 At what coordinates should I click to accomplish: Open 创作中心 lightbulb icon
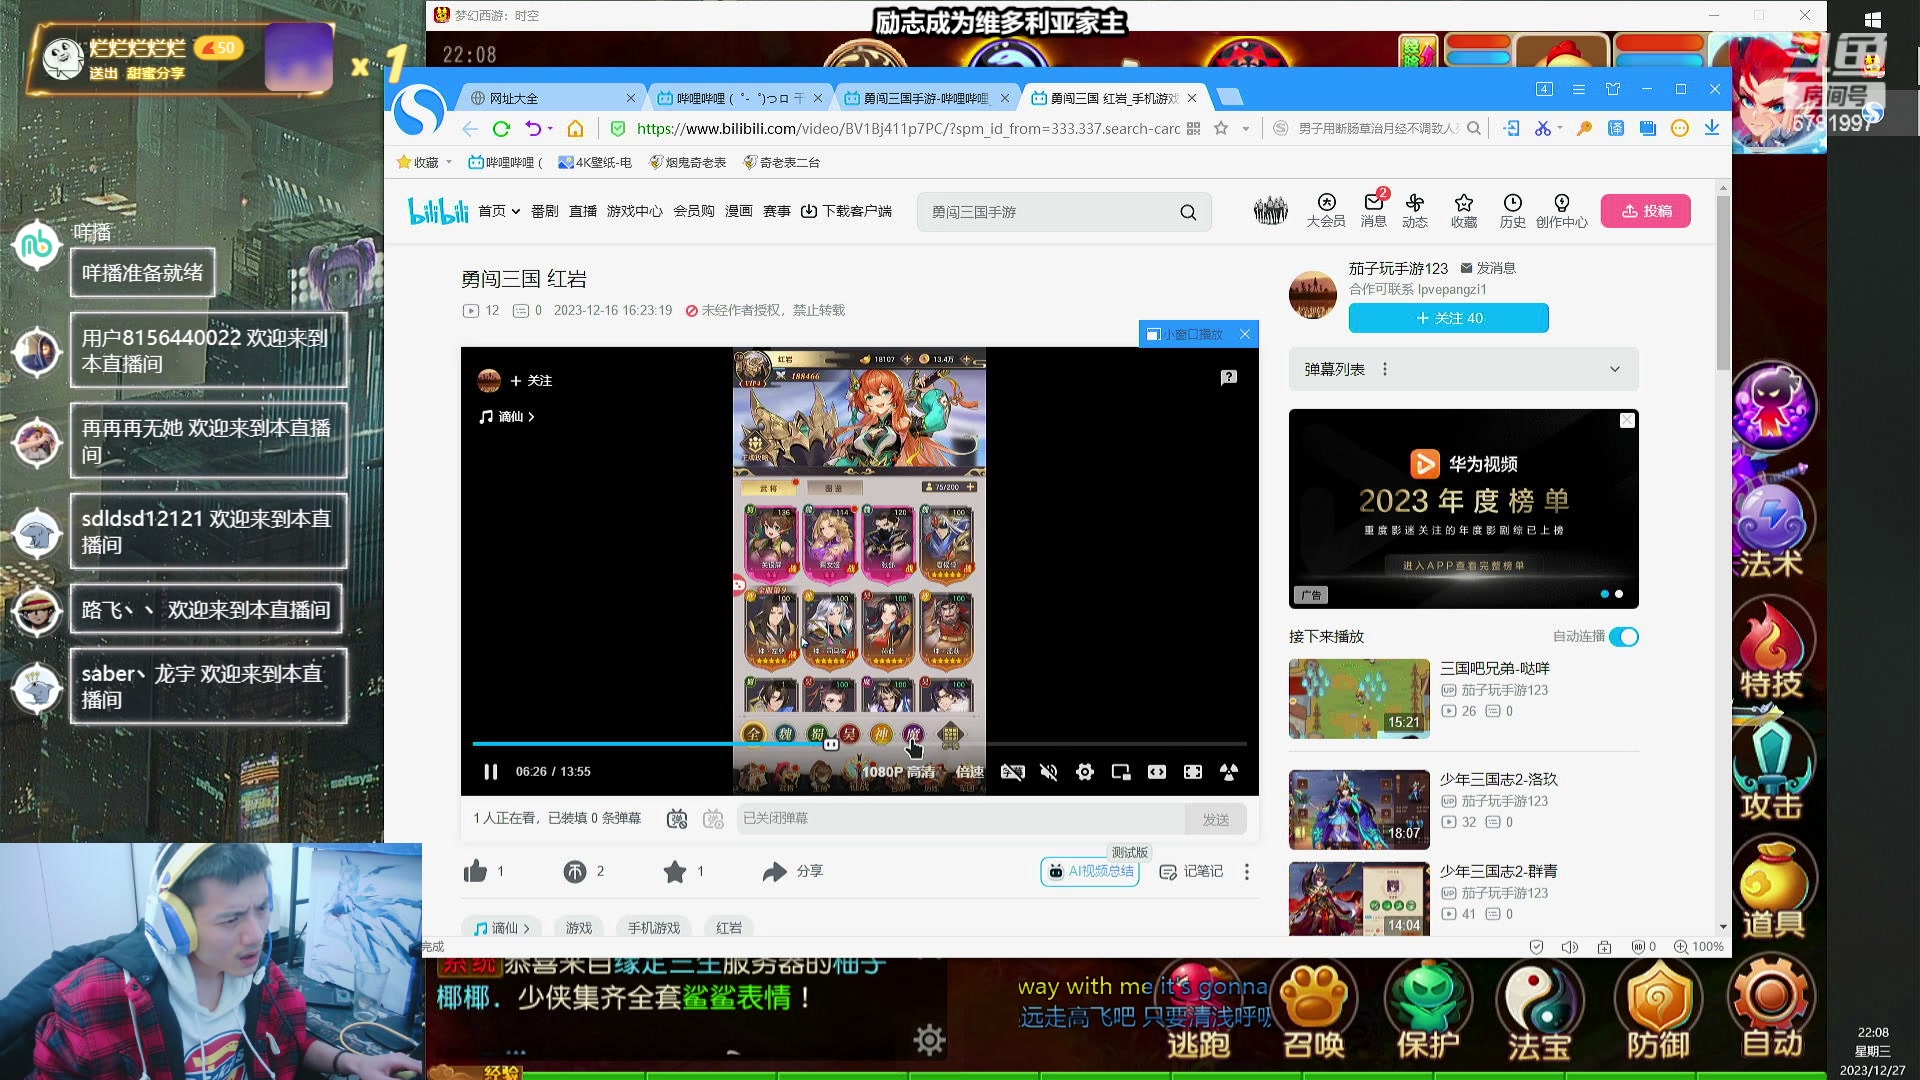point(1562,210)
